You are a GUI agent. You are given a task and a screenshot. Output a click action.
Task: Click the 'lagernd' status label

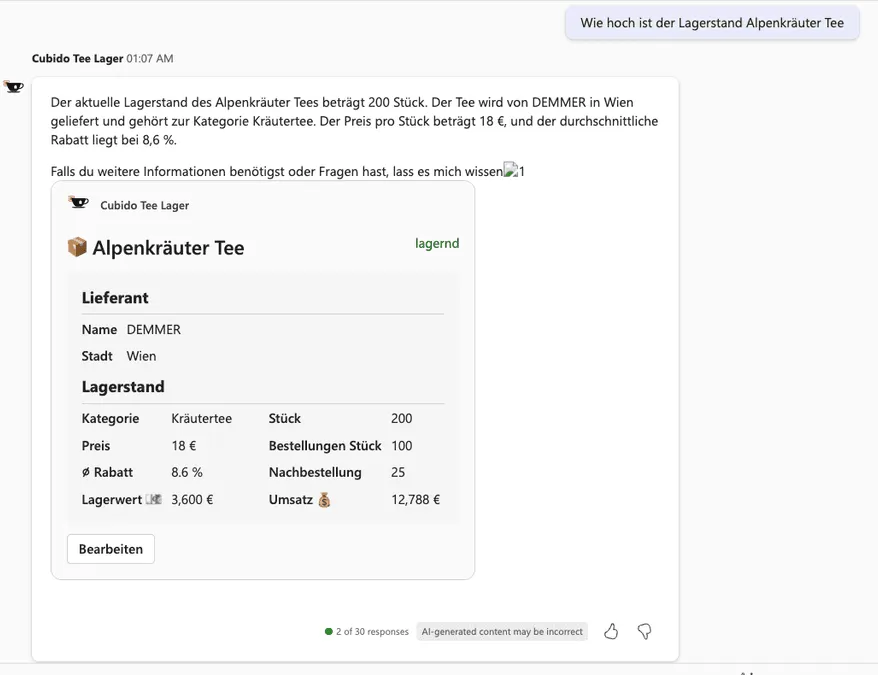tap(437, 243)
